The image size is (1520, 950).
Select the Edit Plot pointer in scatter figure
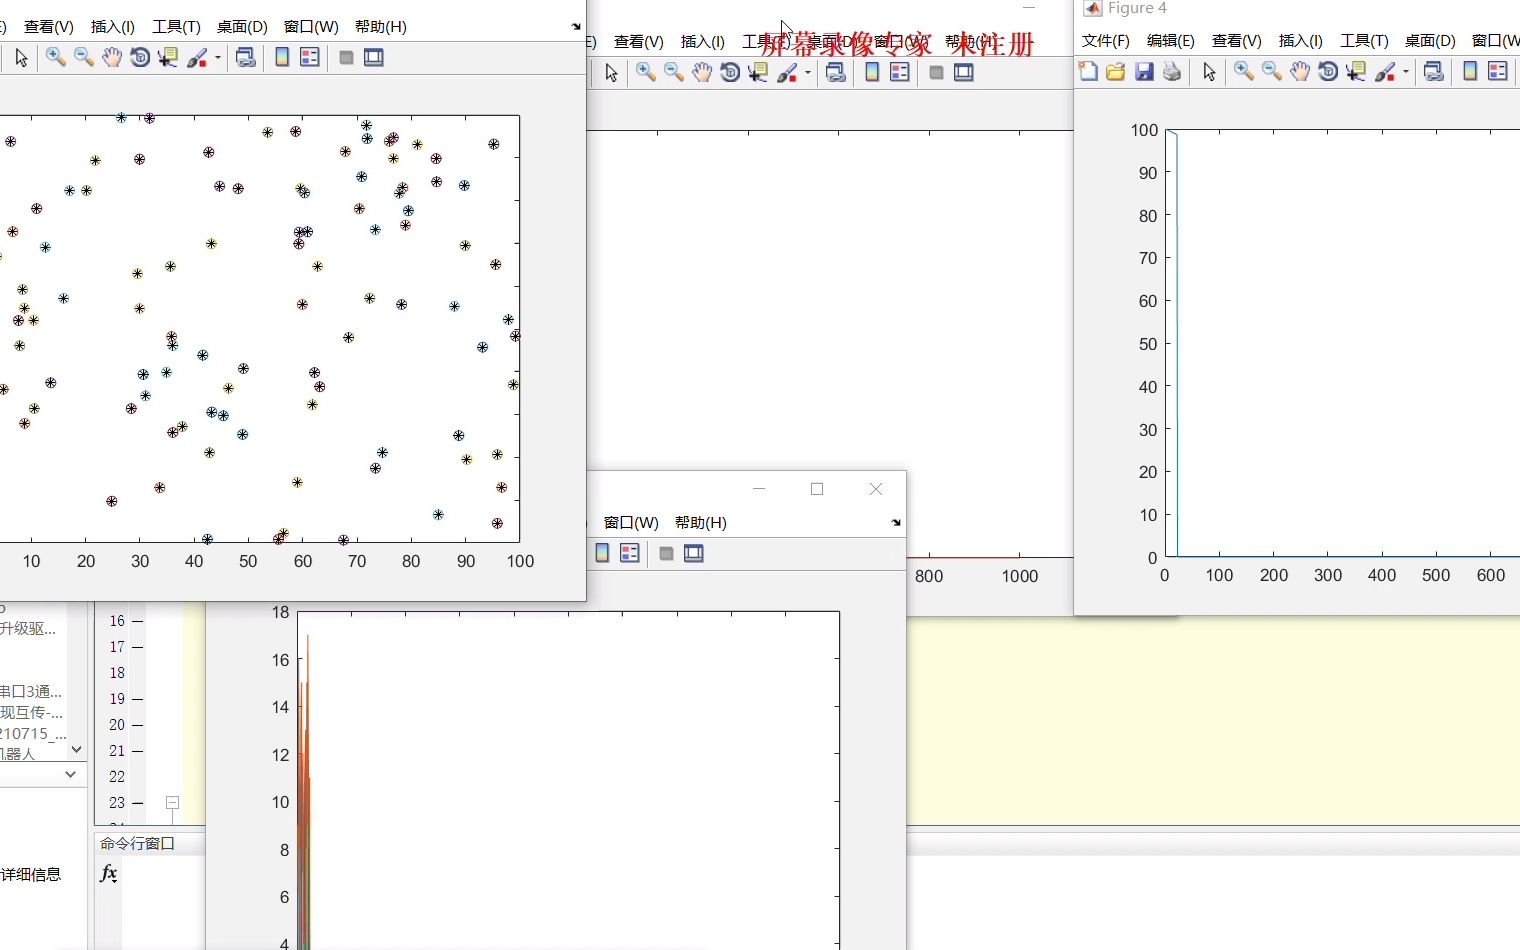click(x=21, y=58)
